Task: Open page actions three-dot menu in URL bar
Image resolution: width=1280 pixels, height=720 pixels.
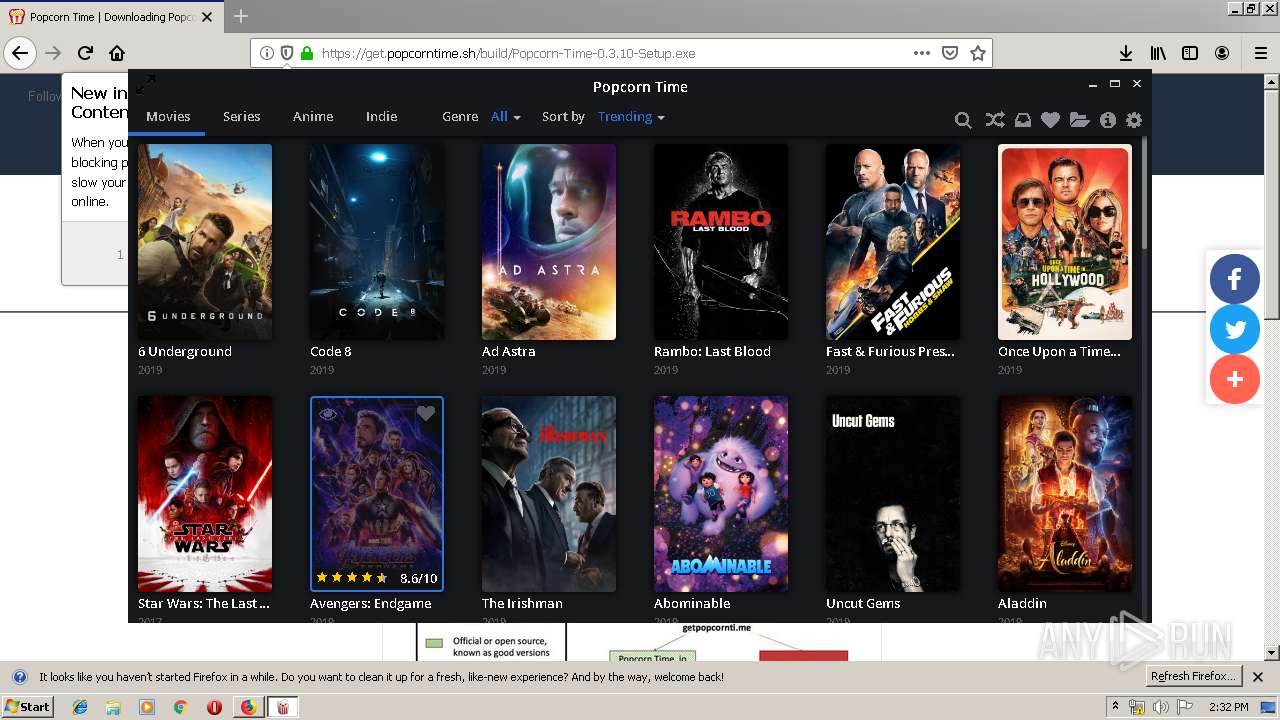Action: click(x=921, y=53)
